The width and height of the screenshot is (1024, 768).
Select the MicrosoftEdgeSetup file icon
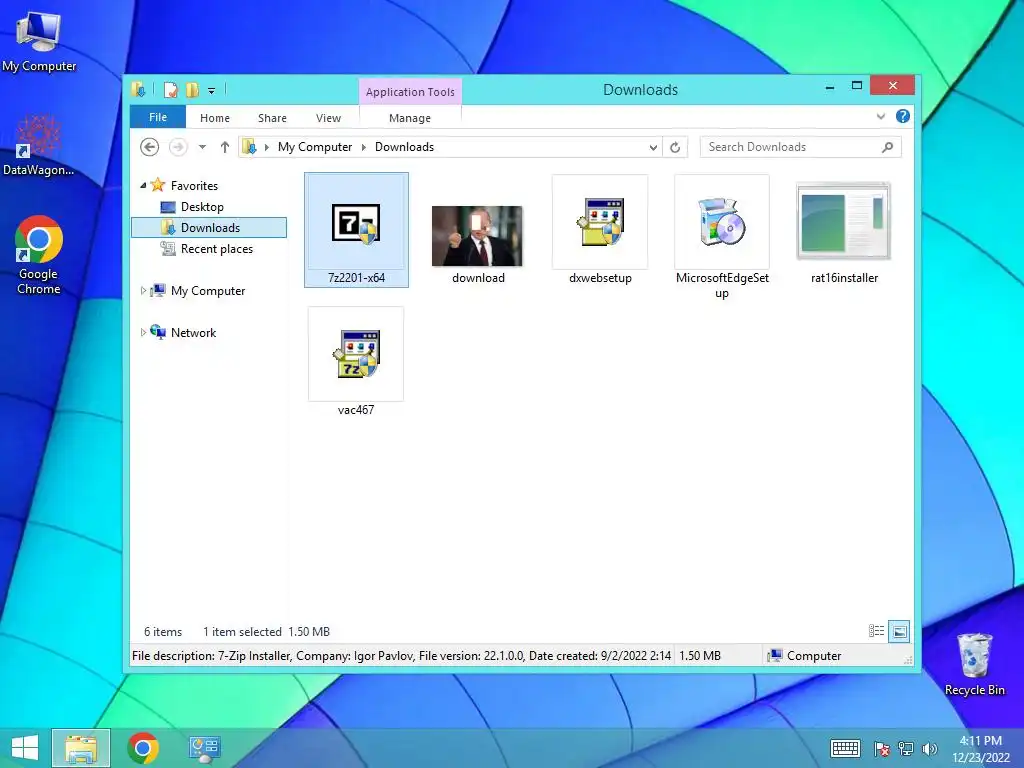722,222
